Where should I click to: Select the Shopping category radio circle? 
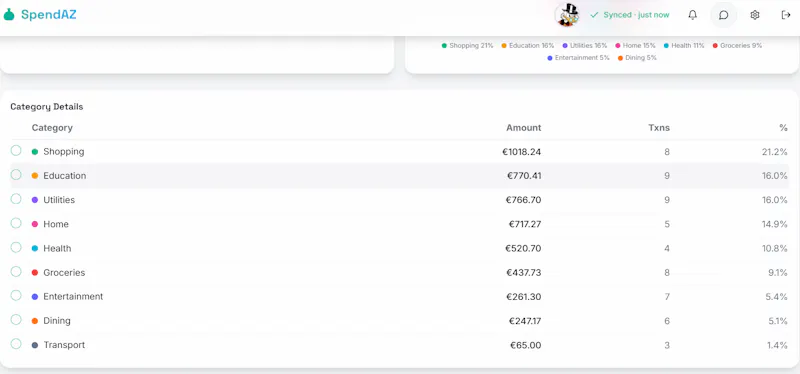click(16, 151)
